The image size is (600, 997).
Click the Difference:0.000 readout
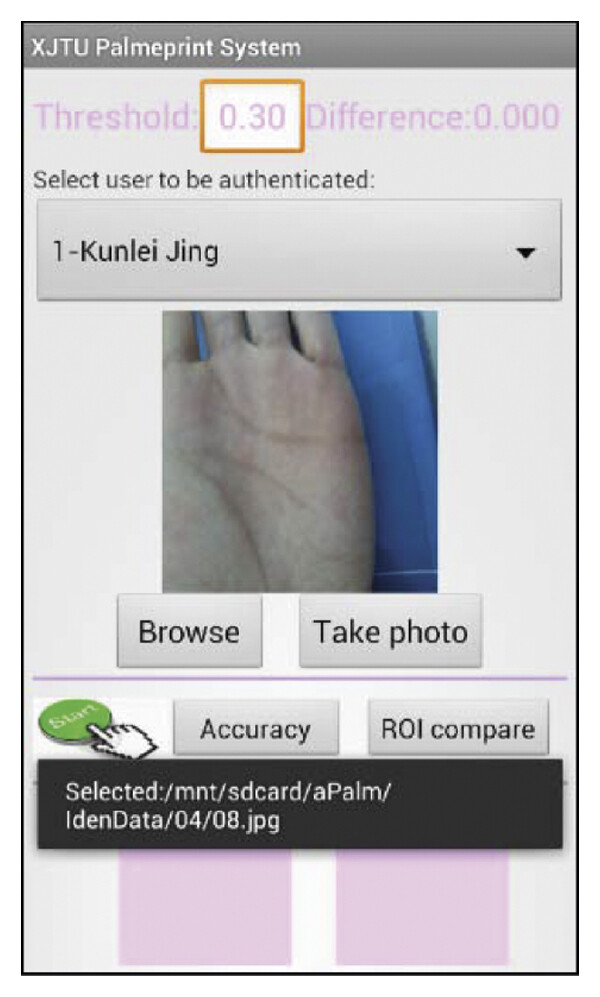[x=433, y=117]
